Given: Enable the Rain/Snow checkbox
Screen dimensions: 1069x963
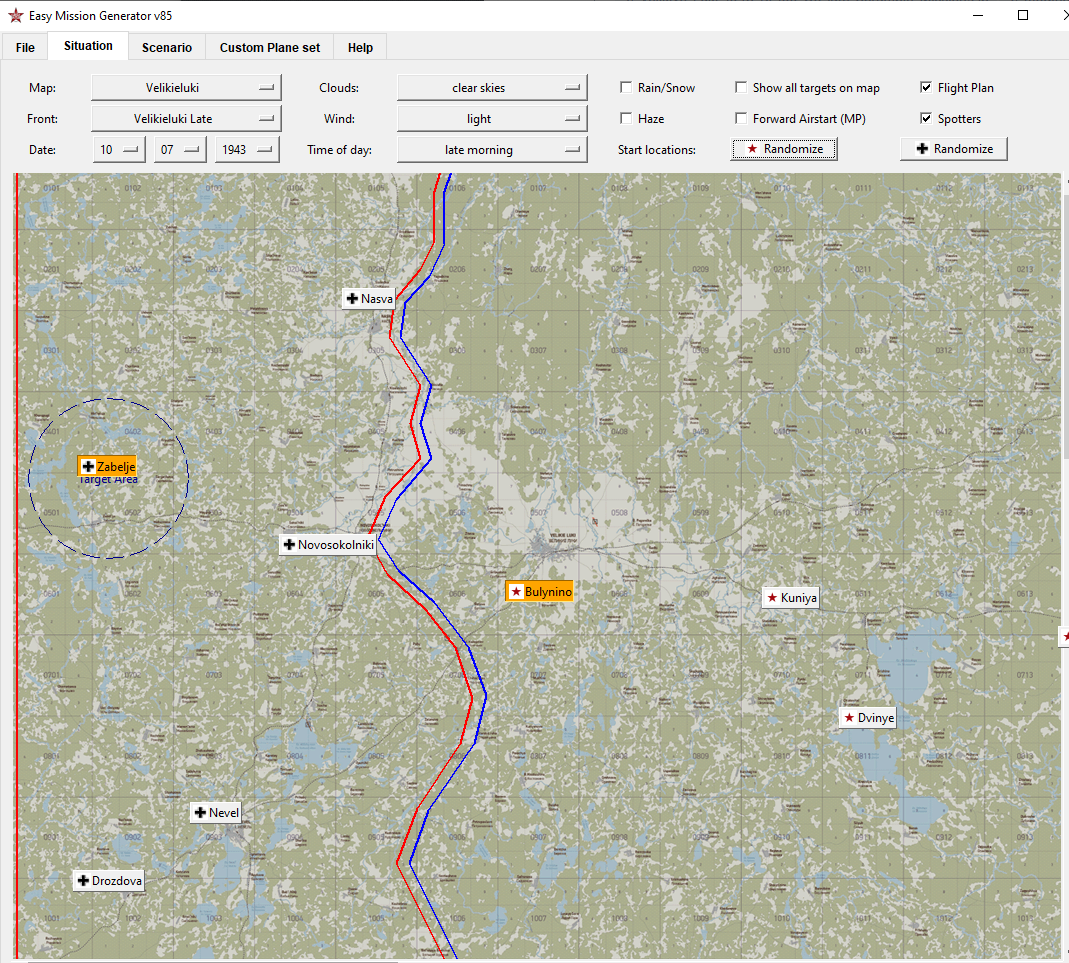Looking at the screenshot, I should pyautogui.click(x=626, y=87).
